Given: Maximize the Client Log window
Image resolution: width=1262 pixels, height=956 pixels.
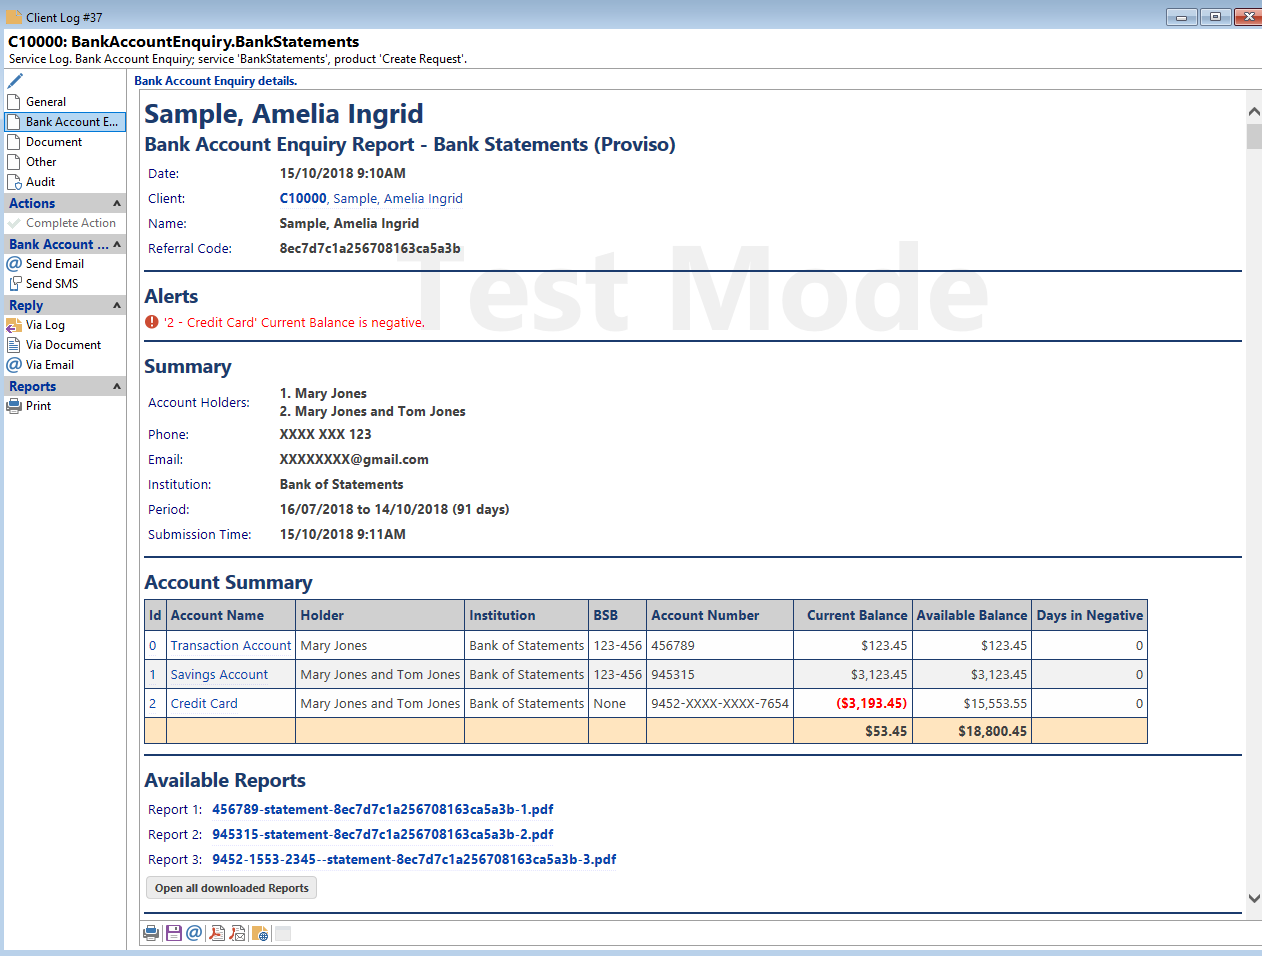Looking at the screenshot, I should point(1215,16).
